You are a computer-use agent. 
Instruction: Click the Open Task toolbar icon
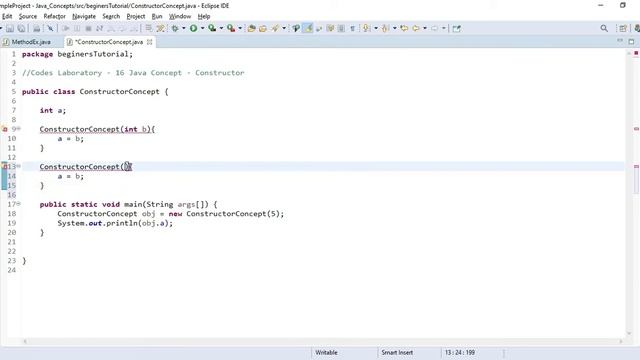pos(263,28)
